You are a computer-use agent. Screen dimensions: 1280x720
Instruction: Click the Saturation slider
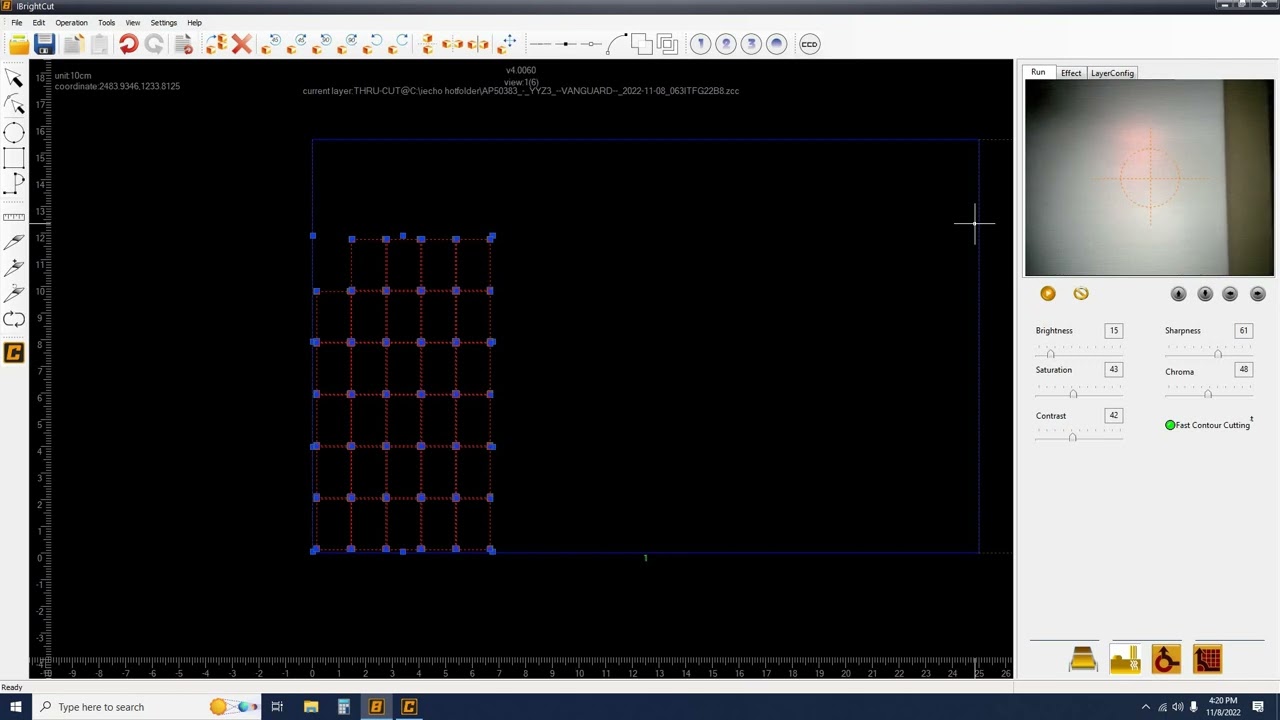(1078, 393)
